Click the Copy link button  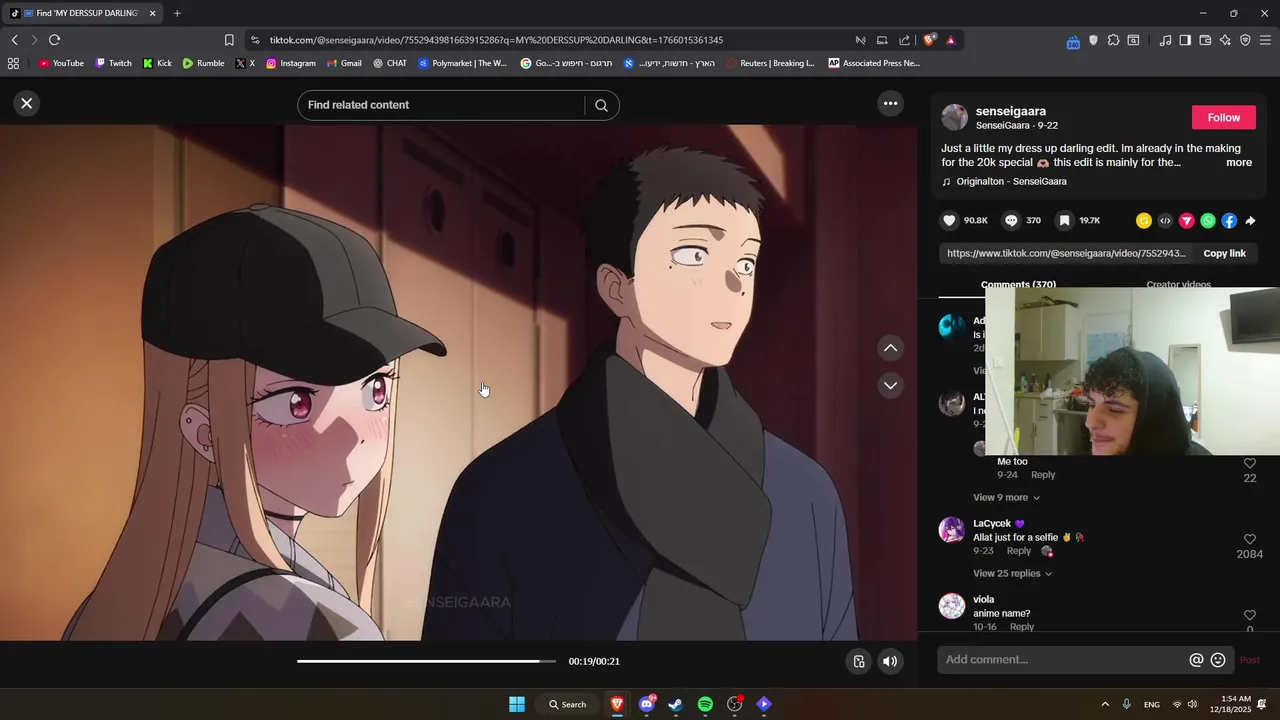(1224, 253)
